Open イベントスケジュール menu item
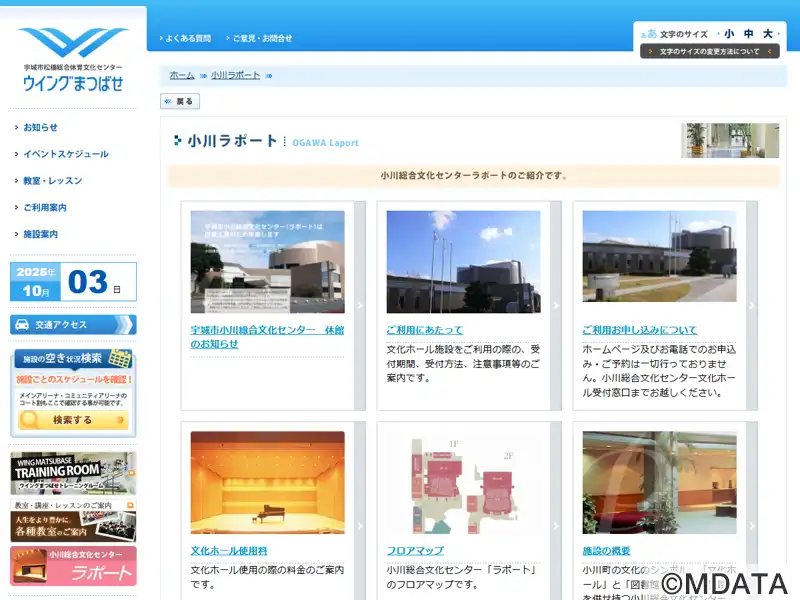800x600 pixels. coord(66,154)
